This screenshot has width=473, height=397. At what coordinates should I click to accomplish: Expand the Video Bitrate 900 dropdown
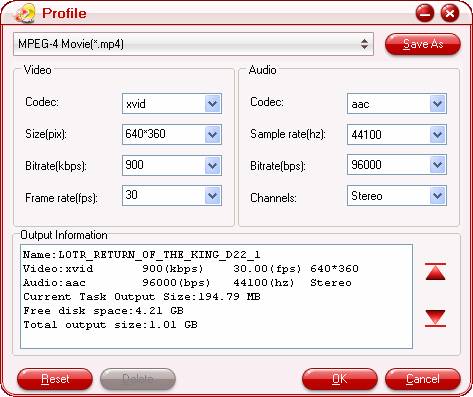(212, 165)
